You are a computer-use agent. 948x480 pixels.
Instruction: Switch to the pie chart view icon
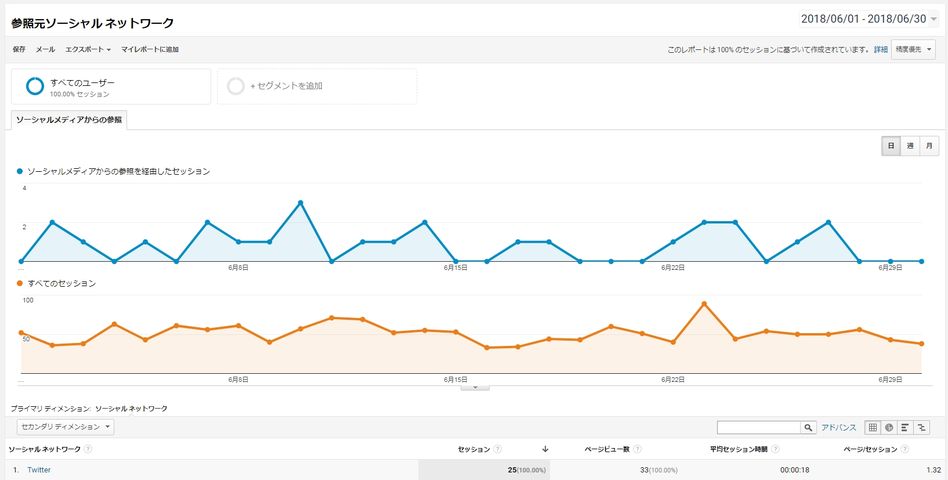pos(888,427)
